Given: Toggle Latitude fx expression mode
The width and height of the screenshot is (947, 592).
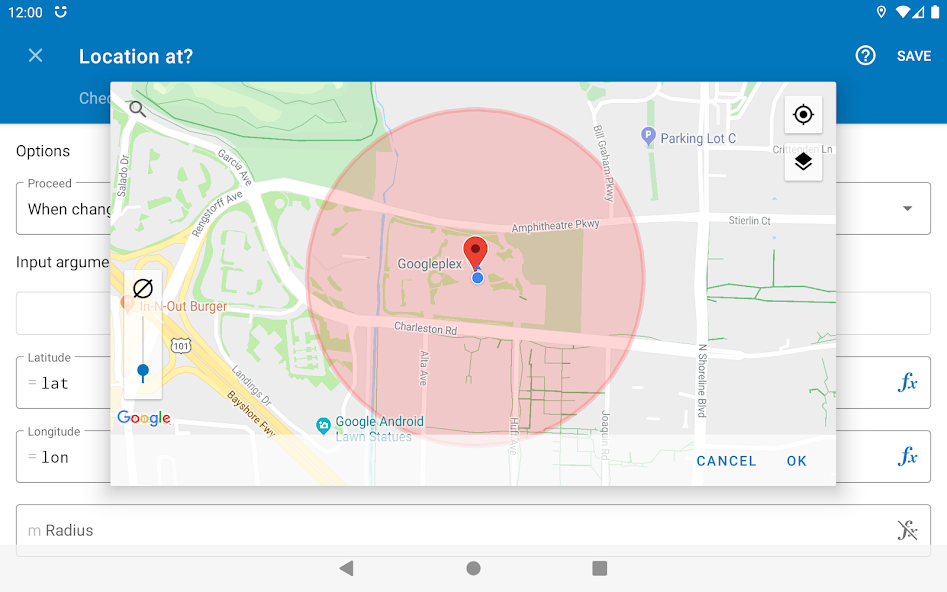Looking at the screenshot, I should (907, 382).
